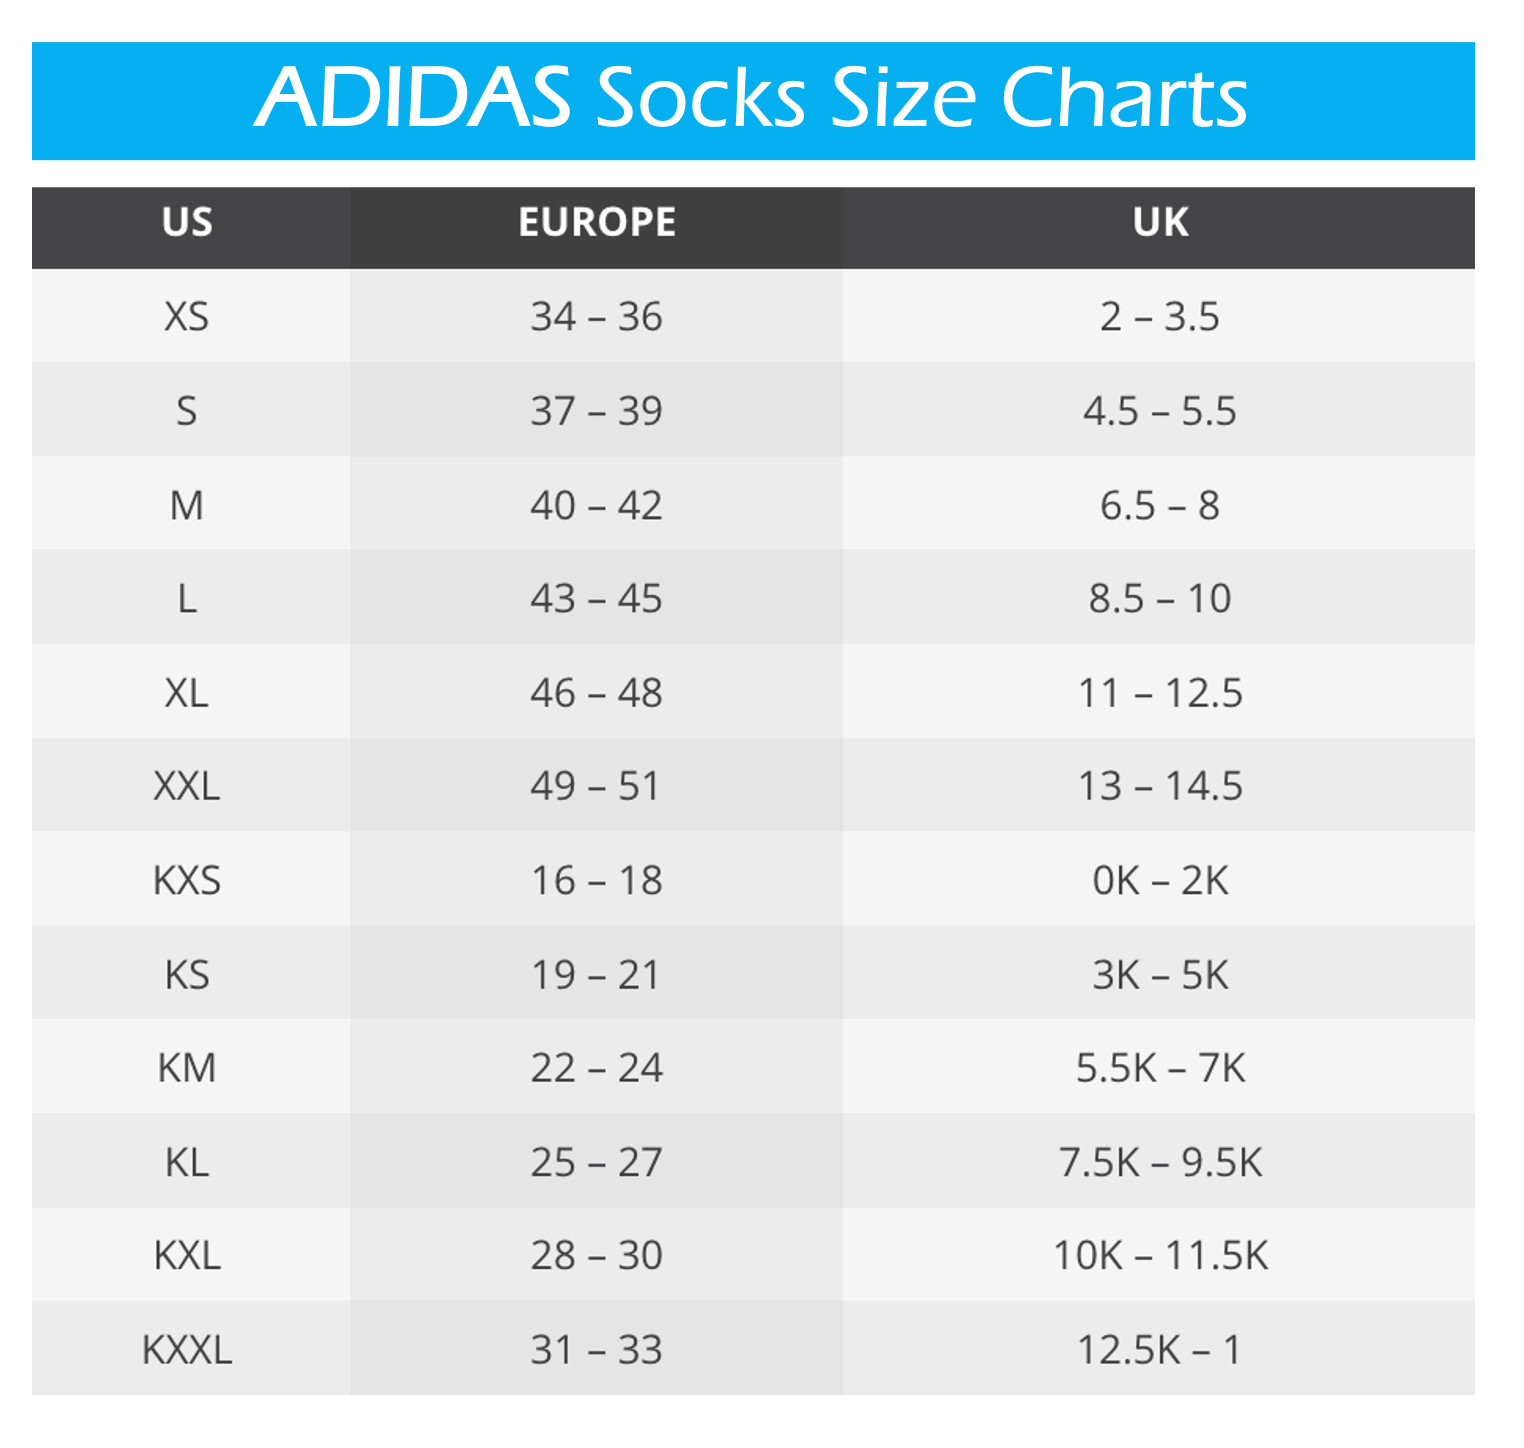Select the Europe 31 – 33 cell
Screen dimensions: 1524x1448
point(597,1349)
